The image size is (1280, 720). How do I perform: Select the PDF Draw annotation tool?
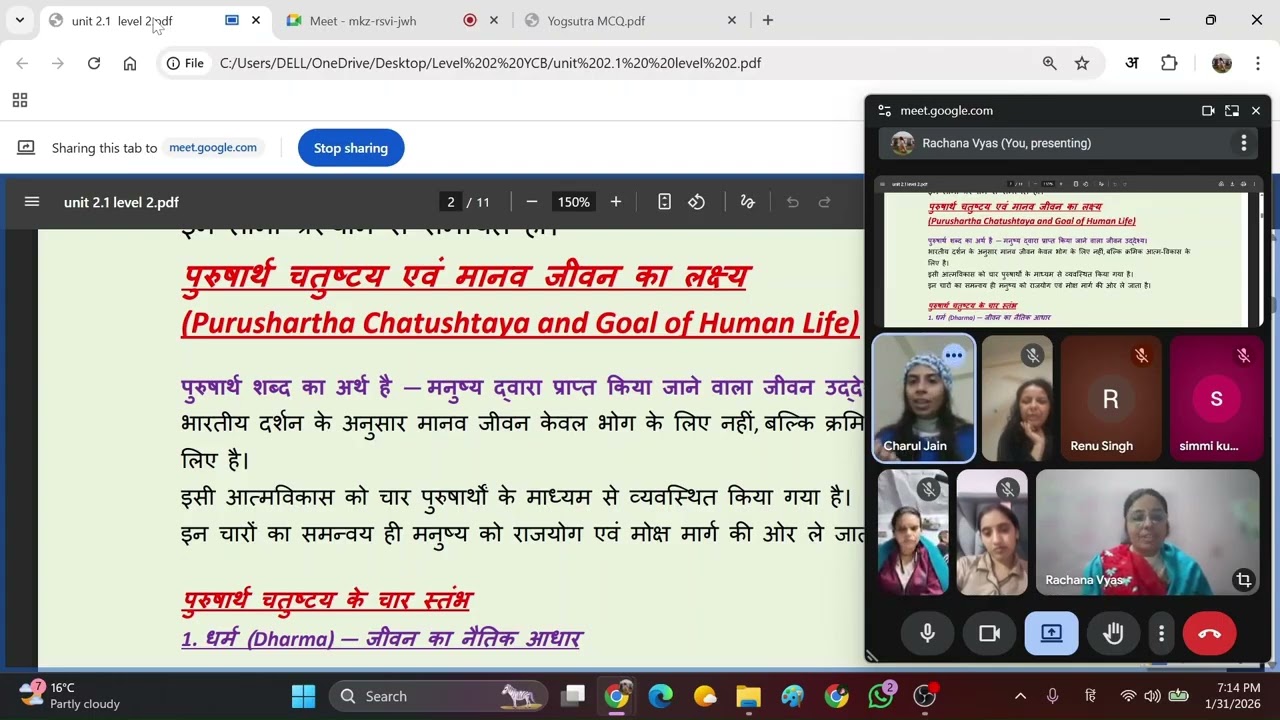(747, 202)
